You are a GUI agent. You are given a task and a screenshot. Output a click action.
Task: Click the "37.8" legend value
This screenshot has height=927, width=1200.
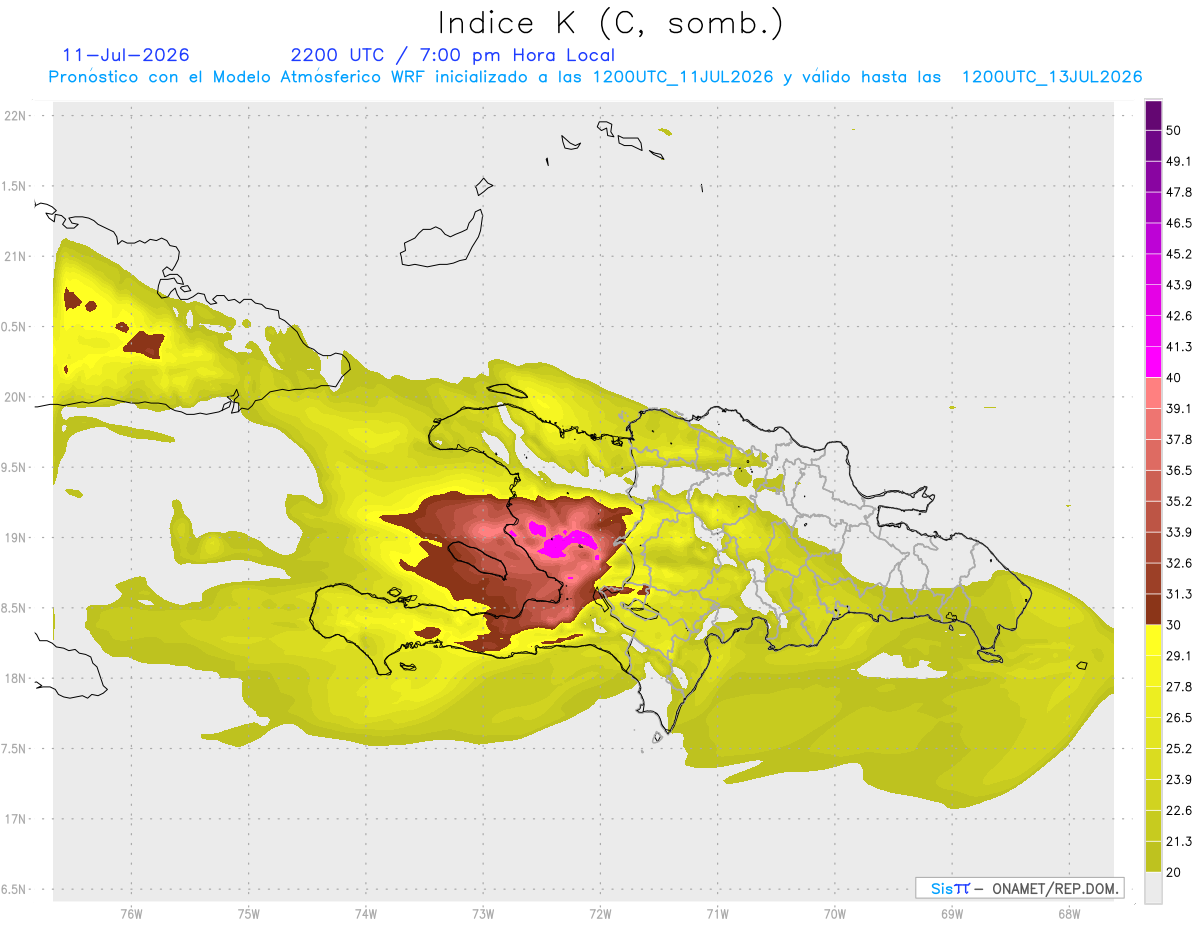pos(1179,439)
